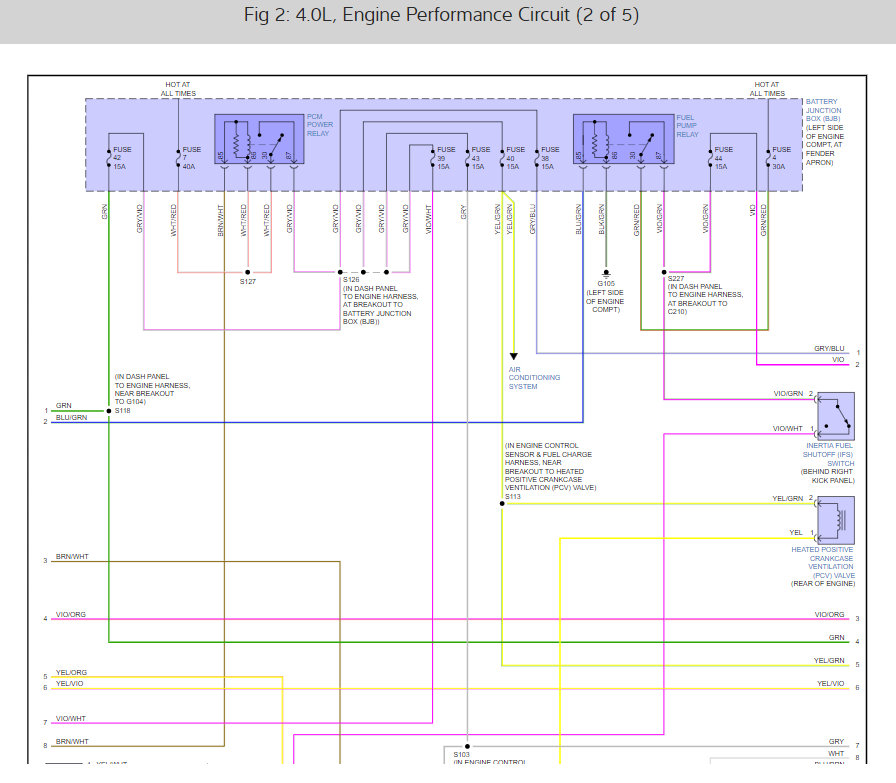Click the S227 splice description text
Image resolution: width=896 pixels, height=783 pixels.
coord(705,299)
